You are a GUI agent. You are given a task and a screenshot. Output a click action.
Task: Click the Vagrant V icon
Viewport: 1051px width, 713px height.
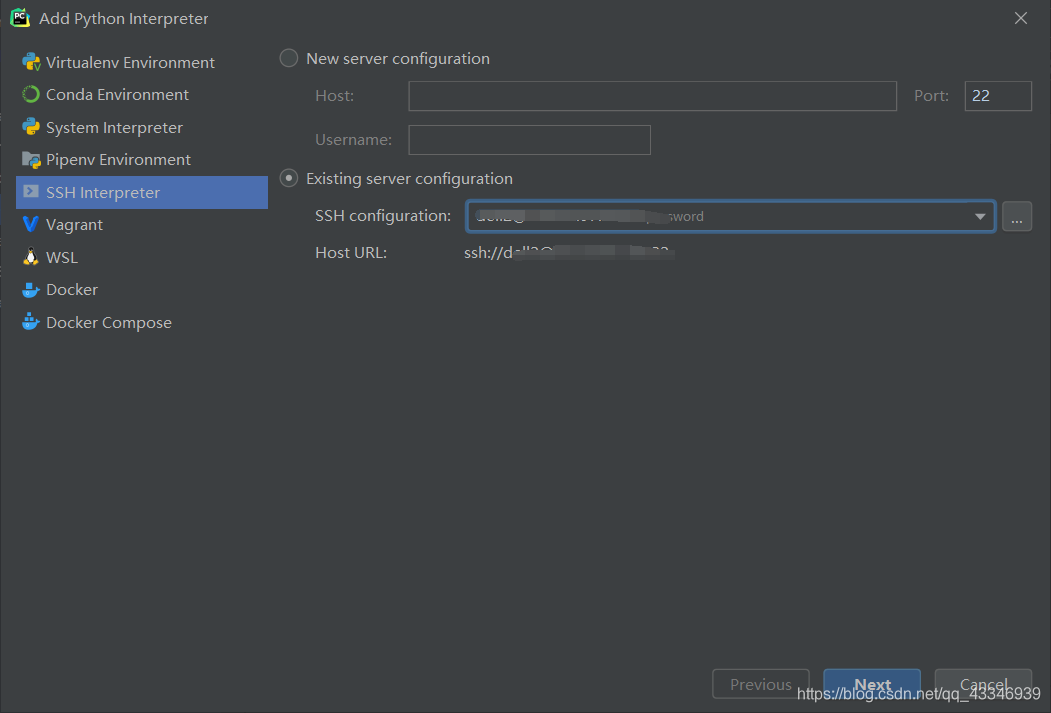pos(31,224)
